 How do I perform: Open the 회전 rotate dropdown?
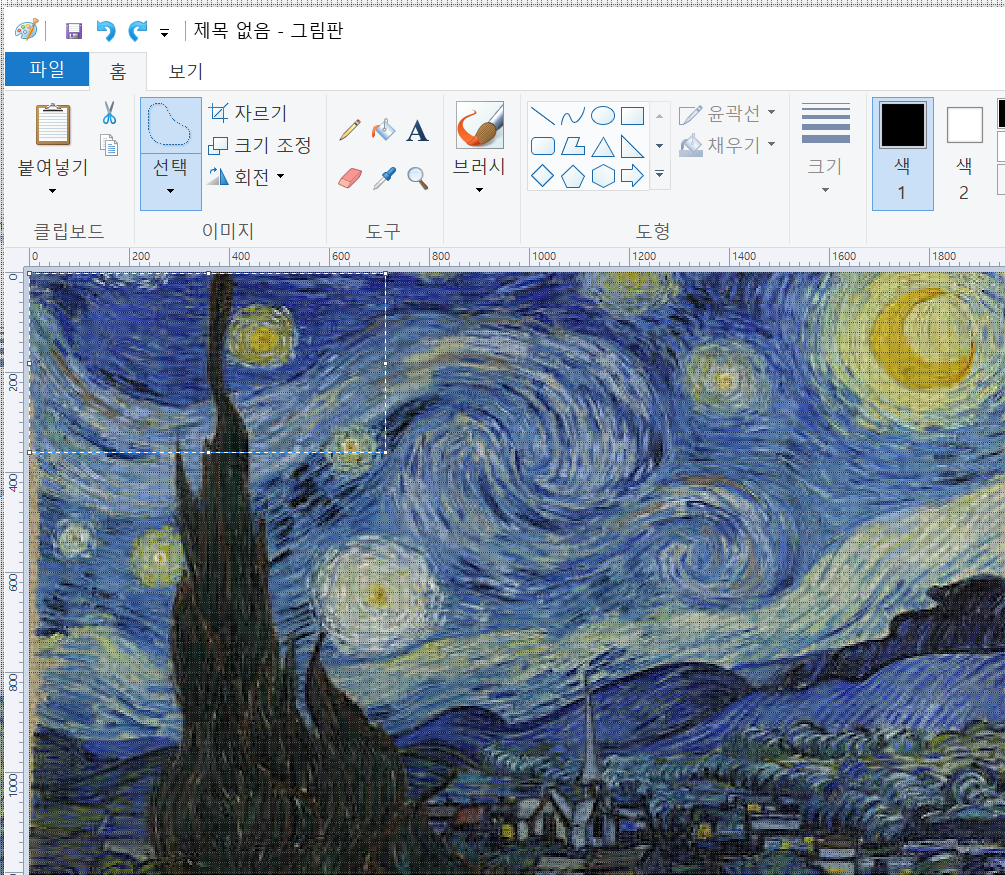[x=246, y=176]
